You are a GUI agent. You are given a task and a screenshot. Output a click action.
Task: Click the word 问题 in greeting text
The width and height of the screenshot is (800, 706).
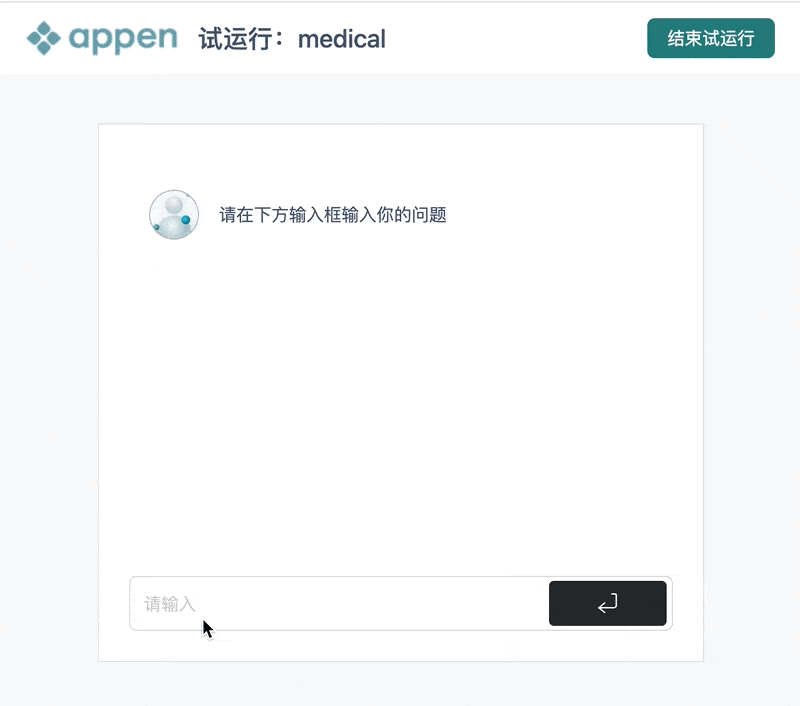pyautogui.click(x=430, y=215)
